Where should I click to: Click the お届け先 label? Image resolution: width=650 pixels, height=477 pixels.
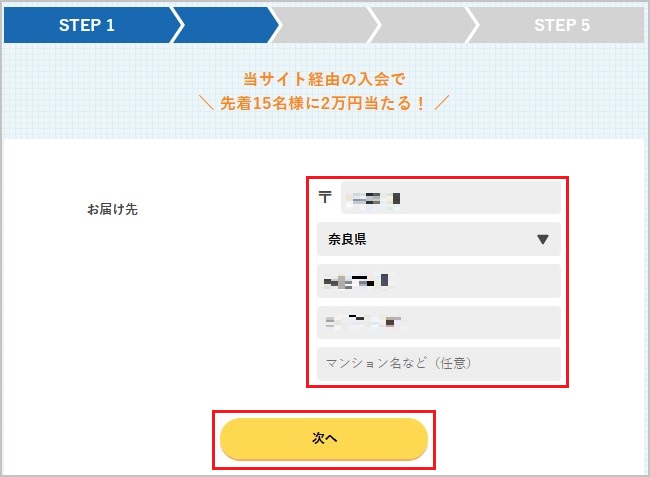coord(112,209)
